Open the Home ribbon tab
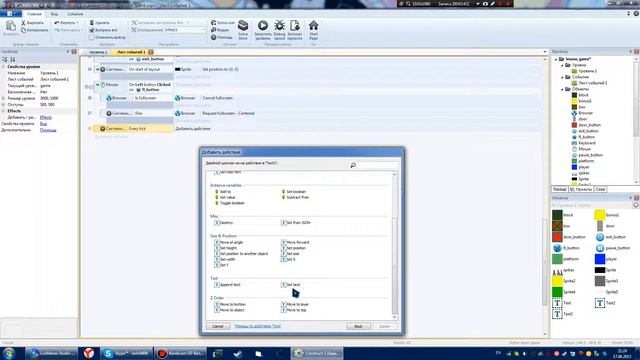 tap(34, 14)
